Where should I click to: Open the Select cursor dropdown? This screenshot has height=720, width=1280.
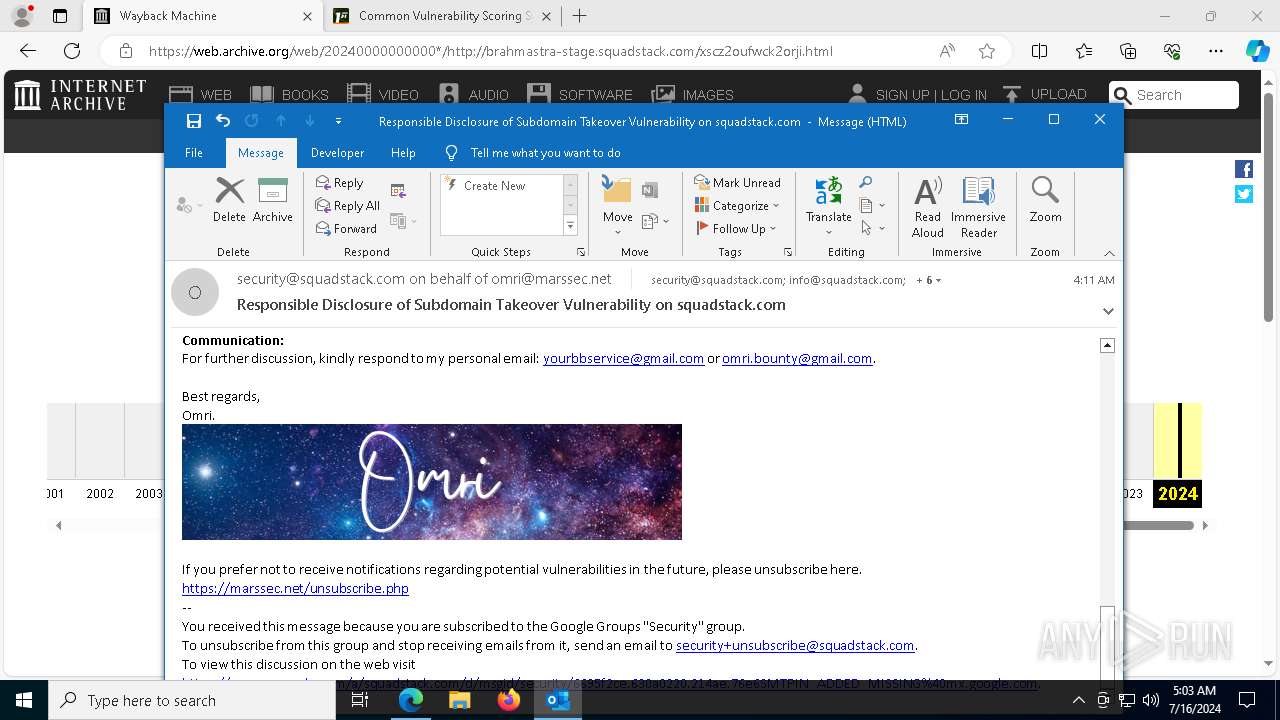pyautogui.click(x=872, y=229)
